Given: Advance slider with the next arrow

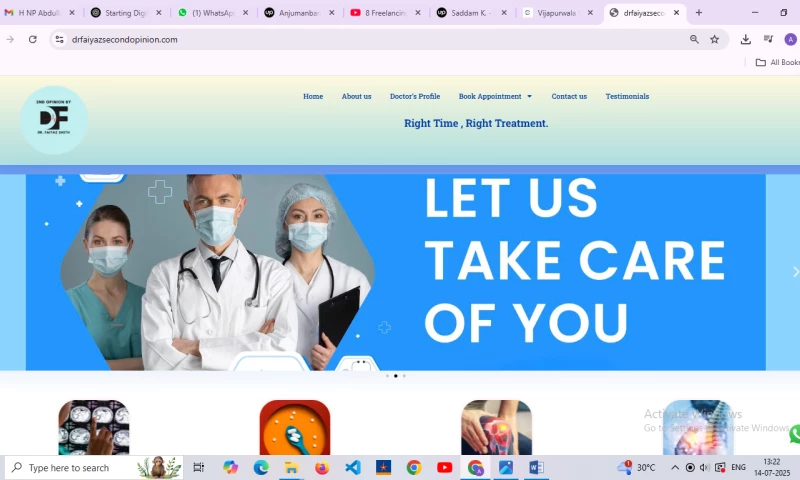Looking at the screenshot, I should [795, 272].
